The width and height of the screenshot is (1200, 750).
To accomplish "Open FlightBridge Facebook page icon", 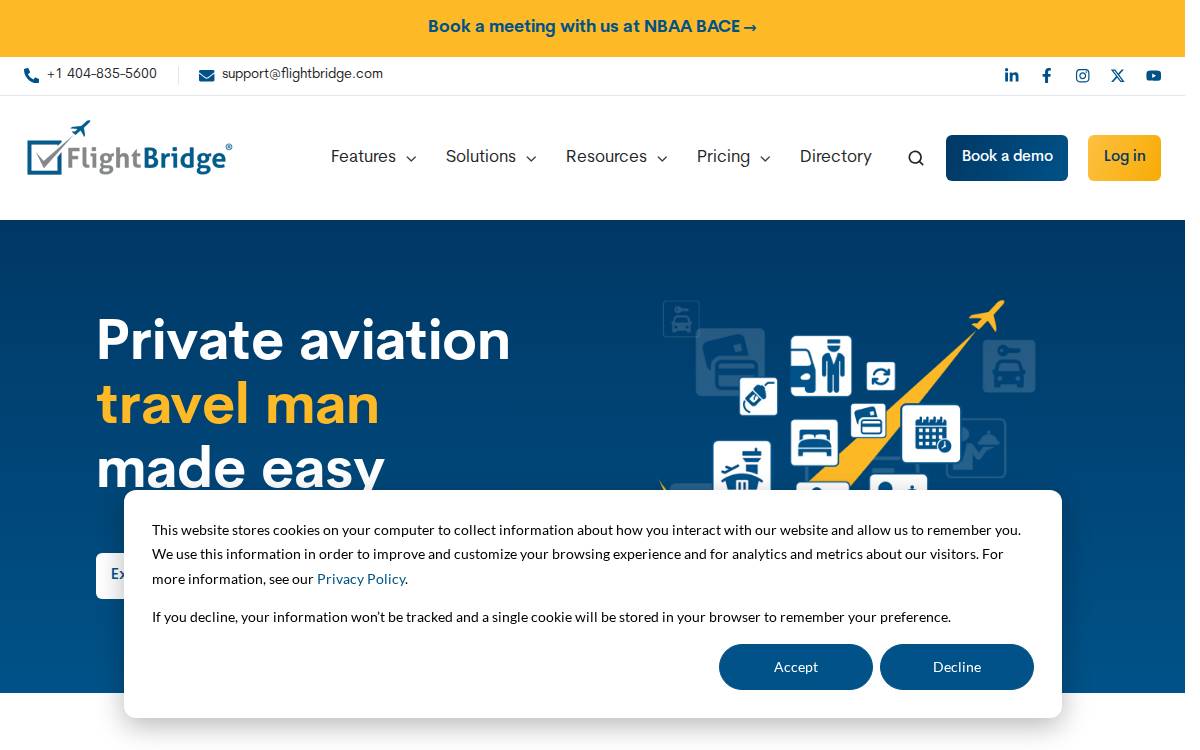I will [1047, 76].
